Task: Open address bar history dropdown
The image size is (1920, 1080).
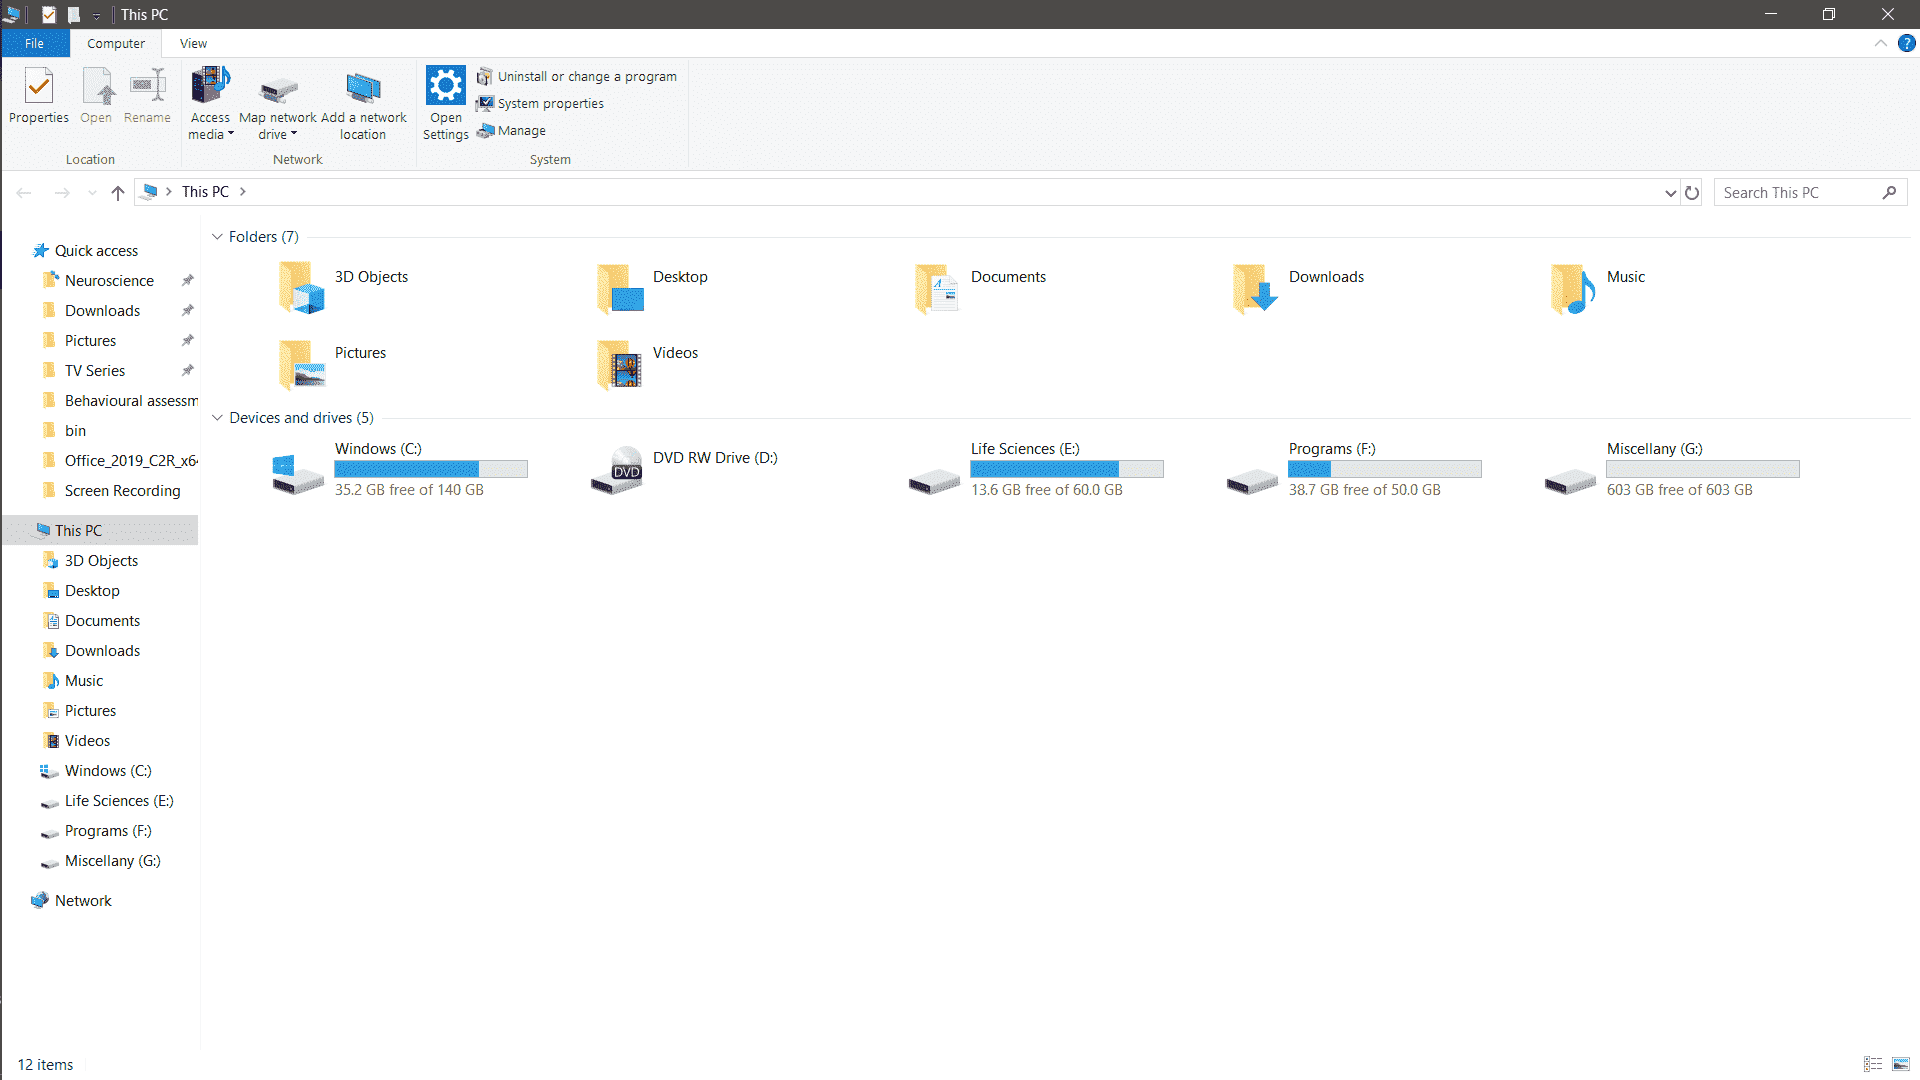Action: click(x=1670, y=192)
